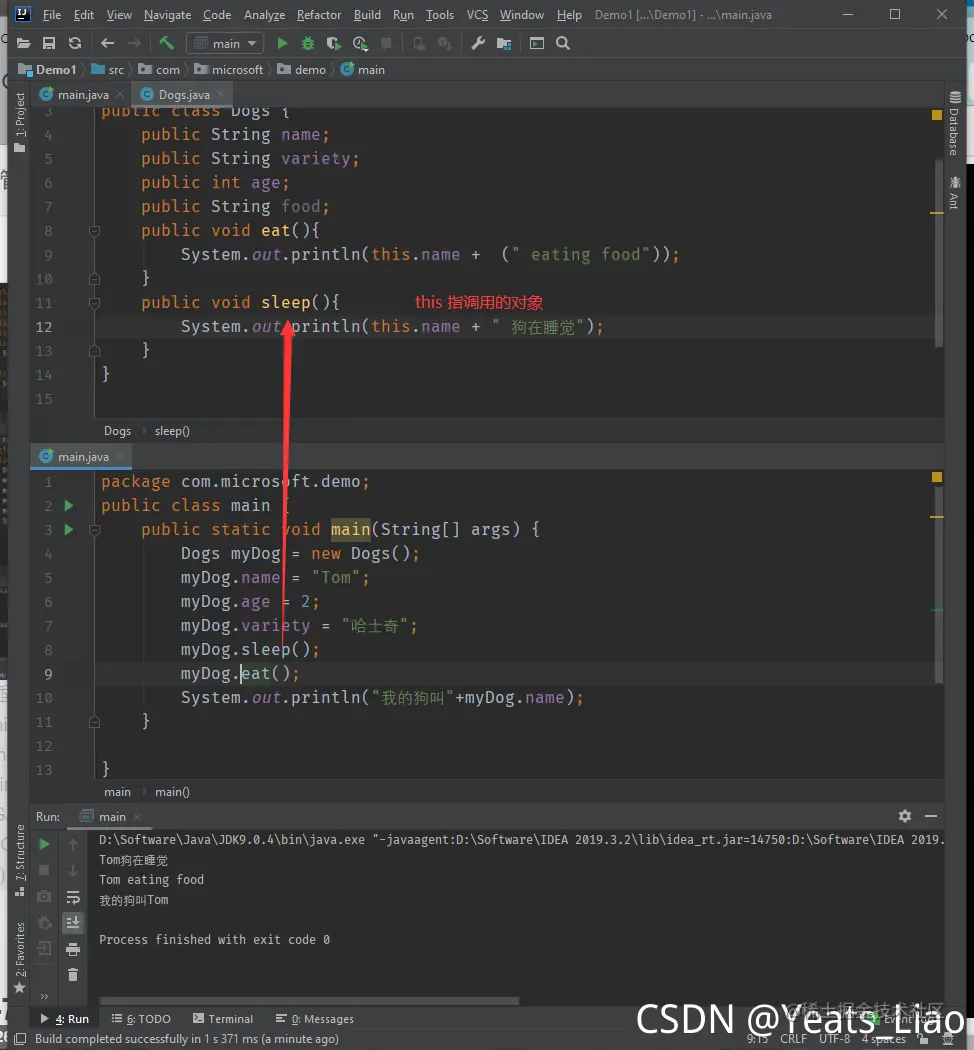Select the demo package breadcrumb
This screenshot has width=974, height=1050.
302,70
